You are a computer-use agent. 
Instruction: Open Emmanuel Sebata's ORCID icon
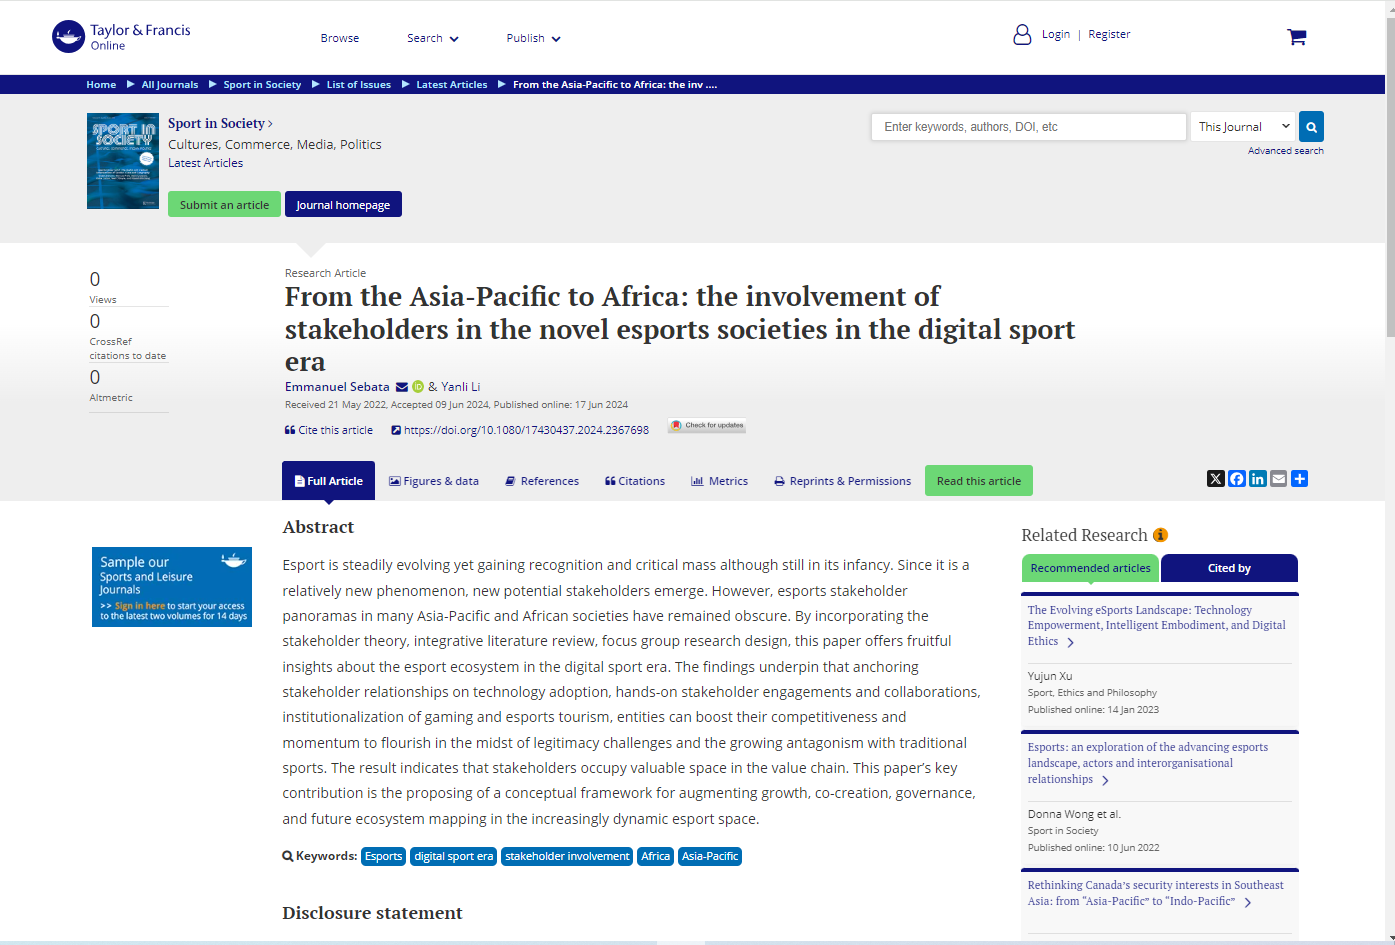pos(418,387)
